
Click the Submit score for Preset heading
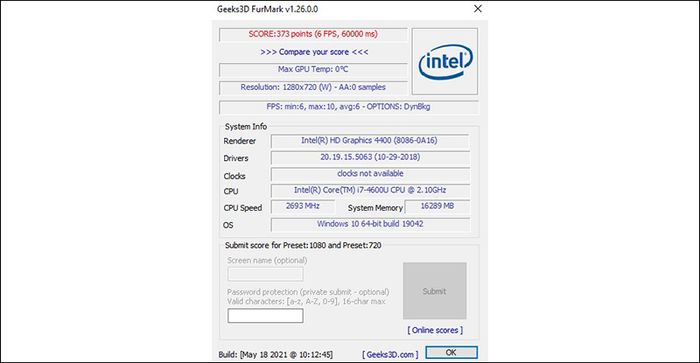pyautogui.click(x=303, y=245)
